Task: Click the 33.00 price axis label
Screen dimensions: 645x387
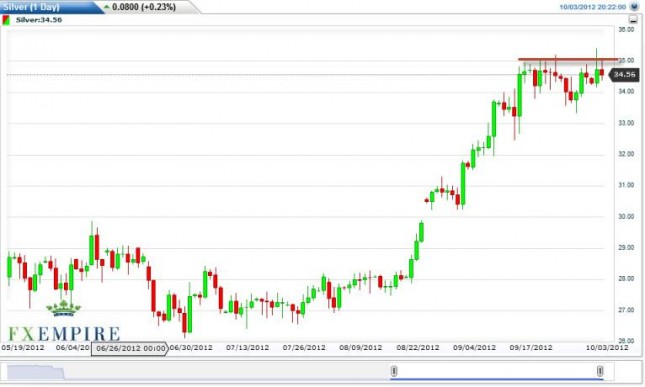Action: point(626,123)
